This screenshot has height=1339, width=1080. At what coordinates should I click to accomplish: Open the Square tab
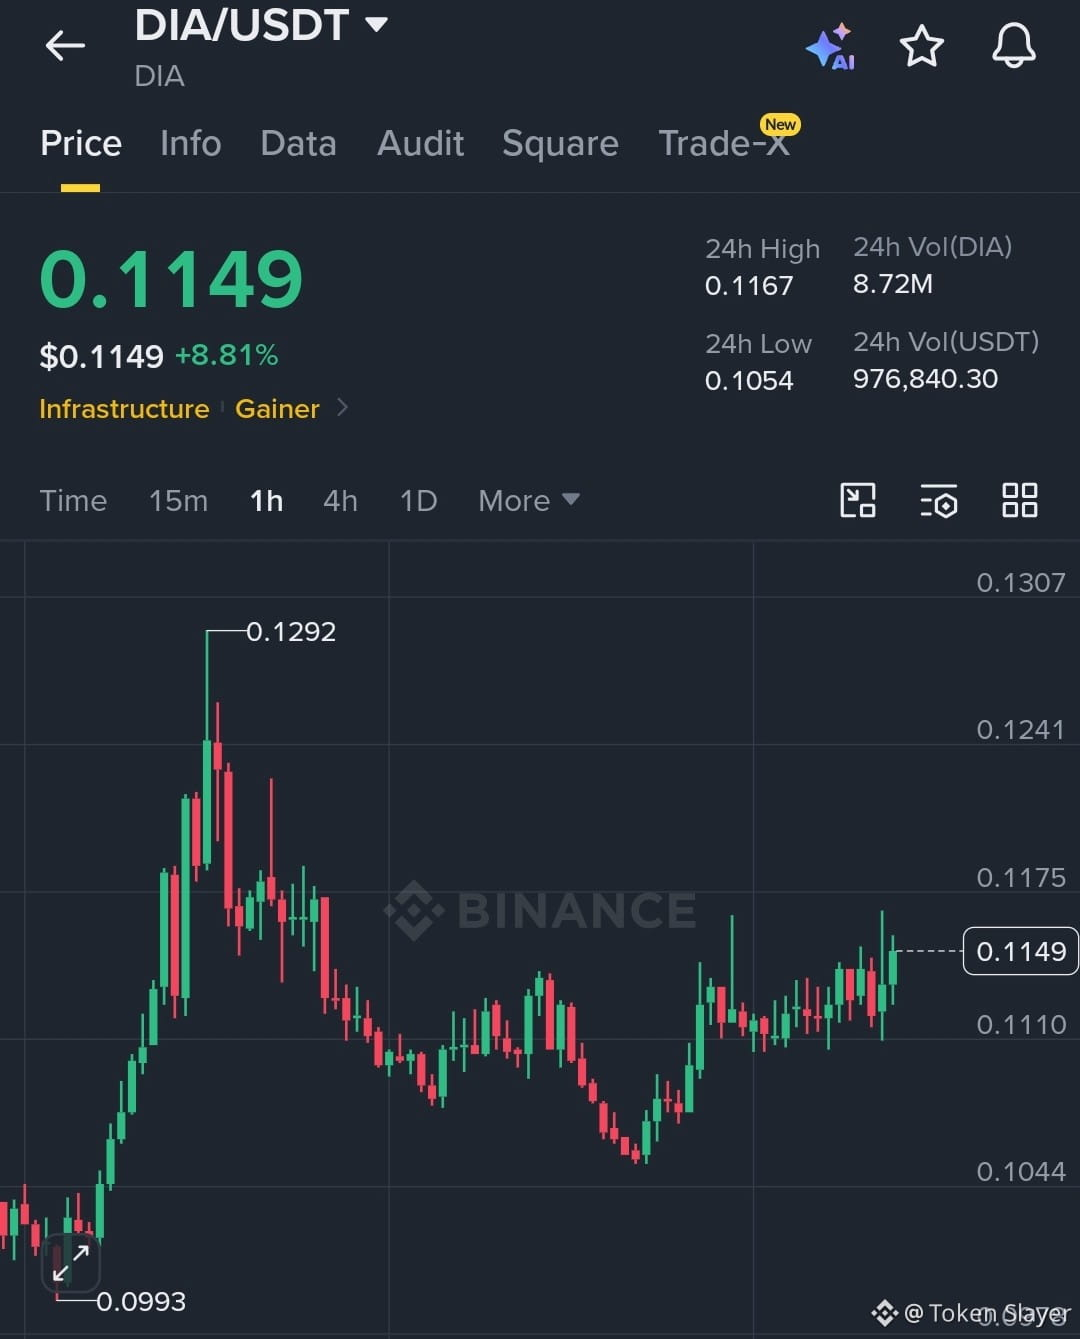[x=560, y=143]
